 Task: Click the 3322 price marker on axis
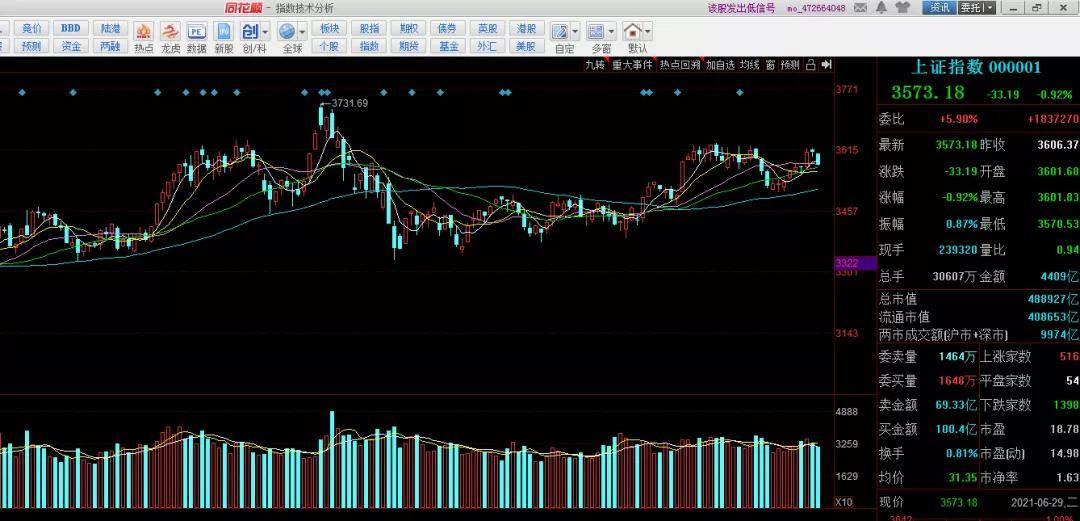pyautogui.click(x=847, y=262)
